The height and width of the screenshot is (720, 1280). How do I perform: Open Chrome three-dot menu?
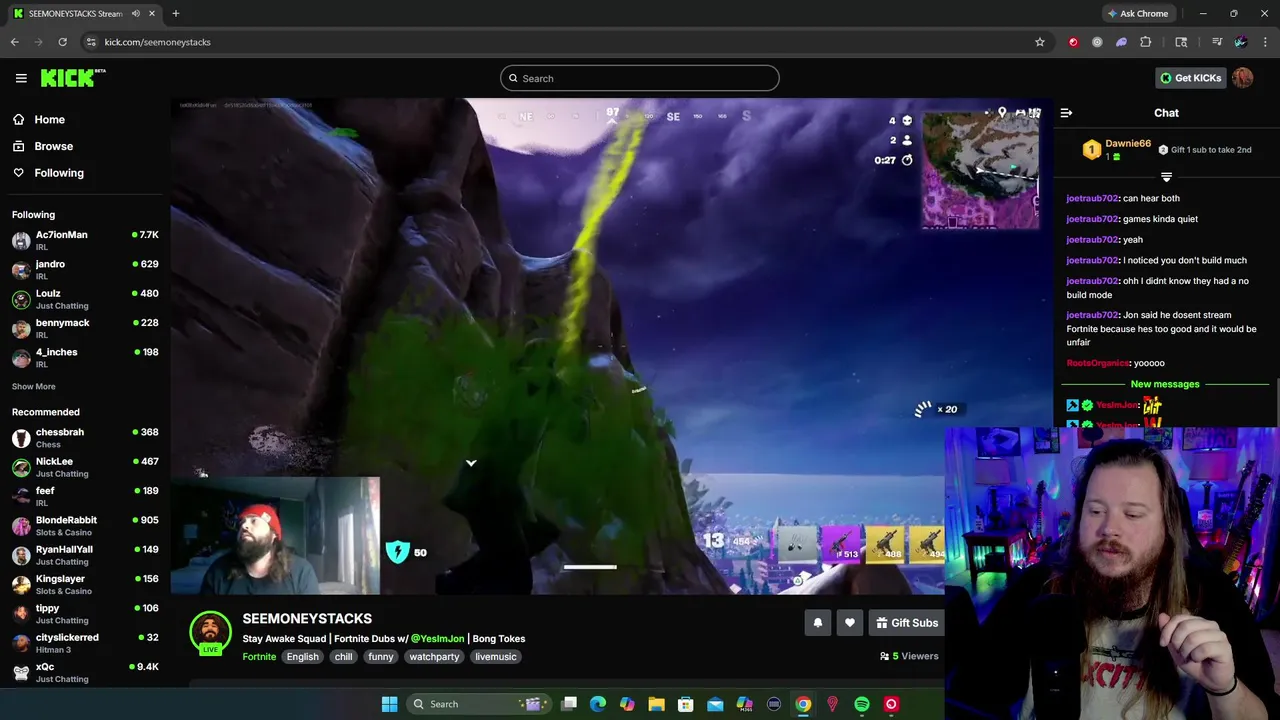[1265, 42]
